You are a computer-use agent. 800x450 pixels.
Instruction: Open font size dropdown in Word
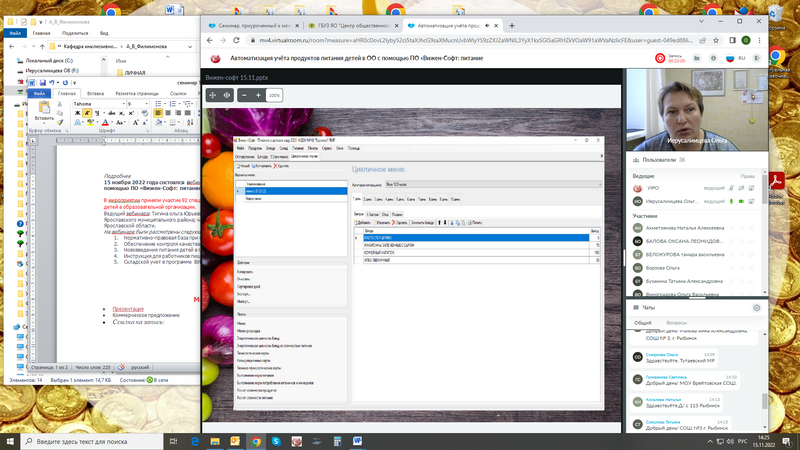click(x=146, y=104)
